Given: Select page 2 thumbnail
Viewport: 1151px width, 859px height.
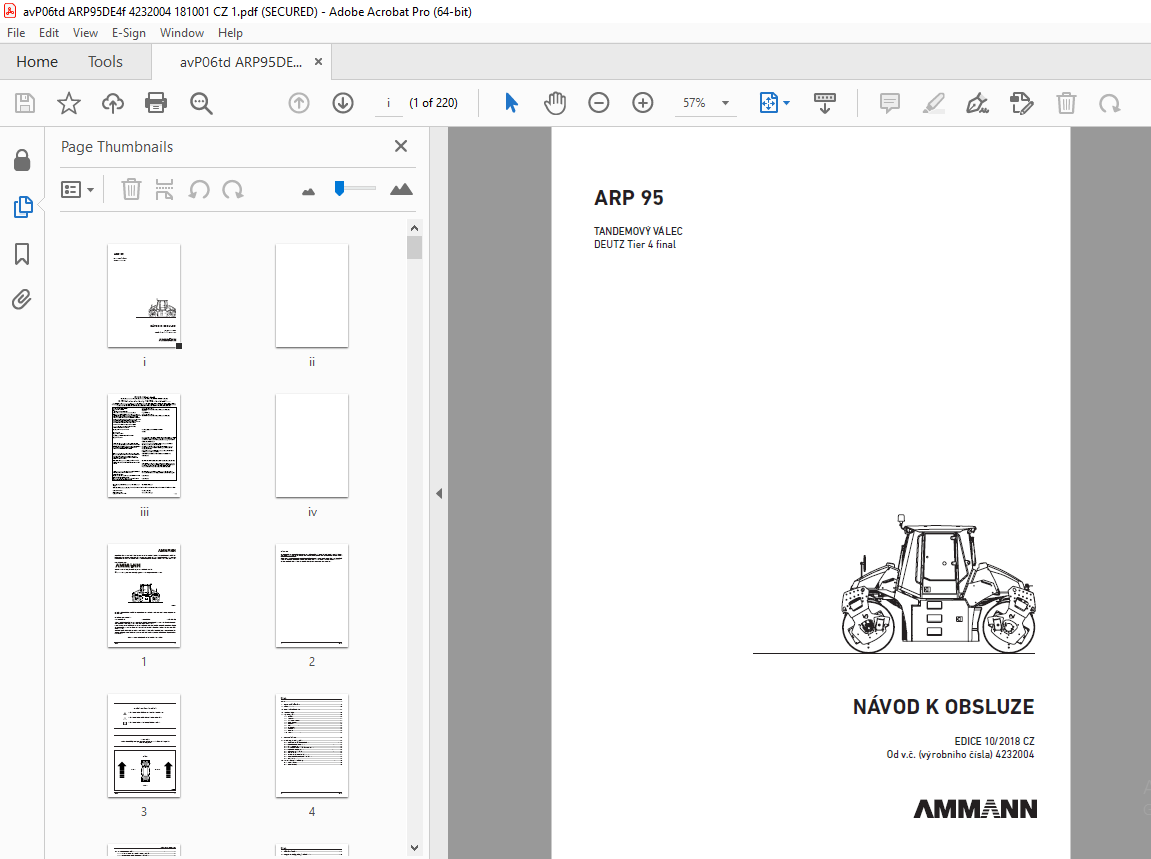Looking at the screenshot, I should 312,595.
